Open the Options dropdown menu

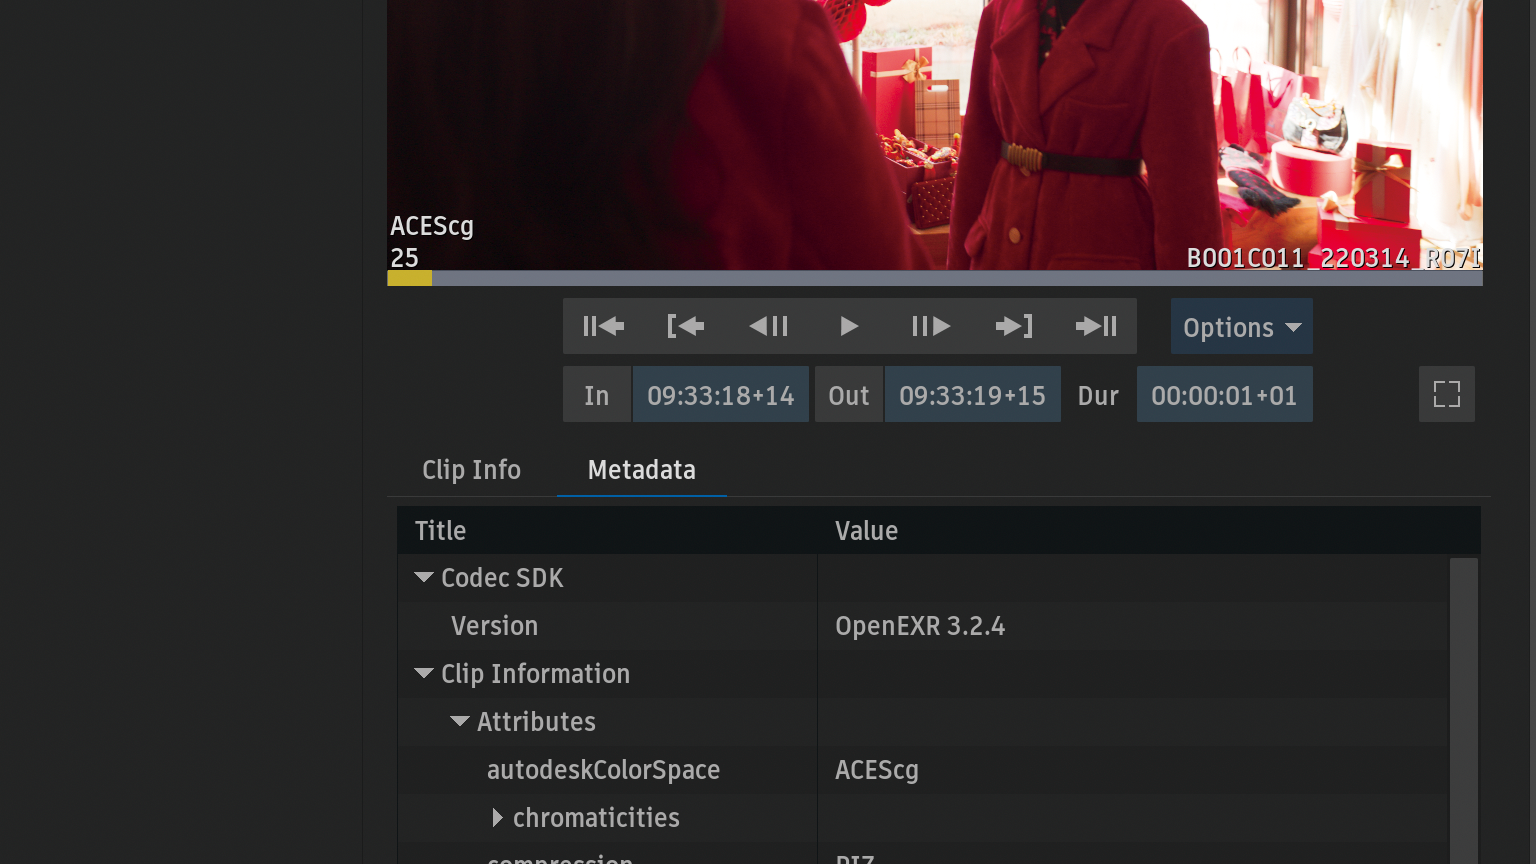point(1241,327)
